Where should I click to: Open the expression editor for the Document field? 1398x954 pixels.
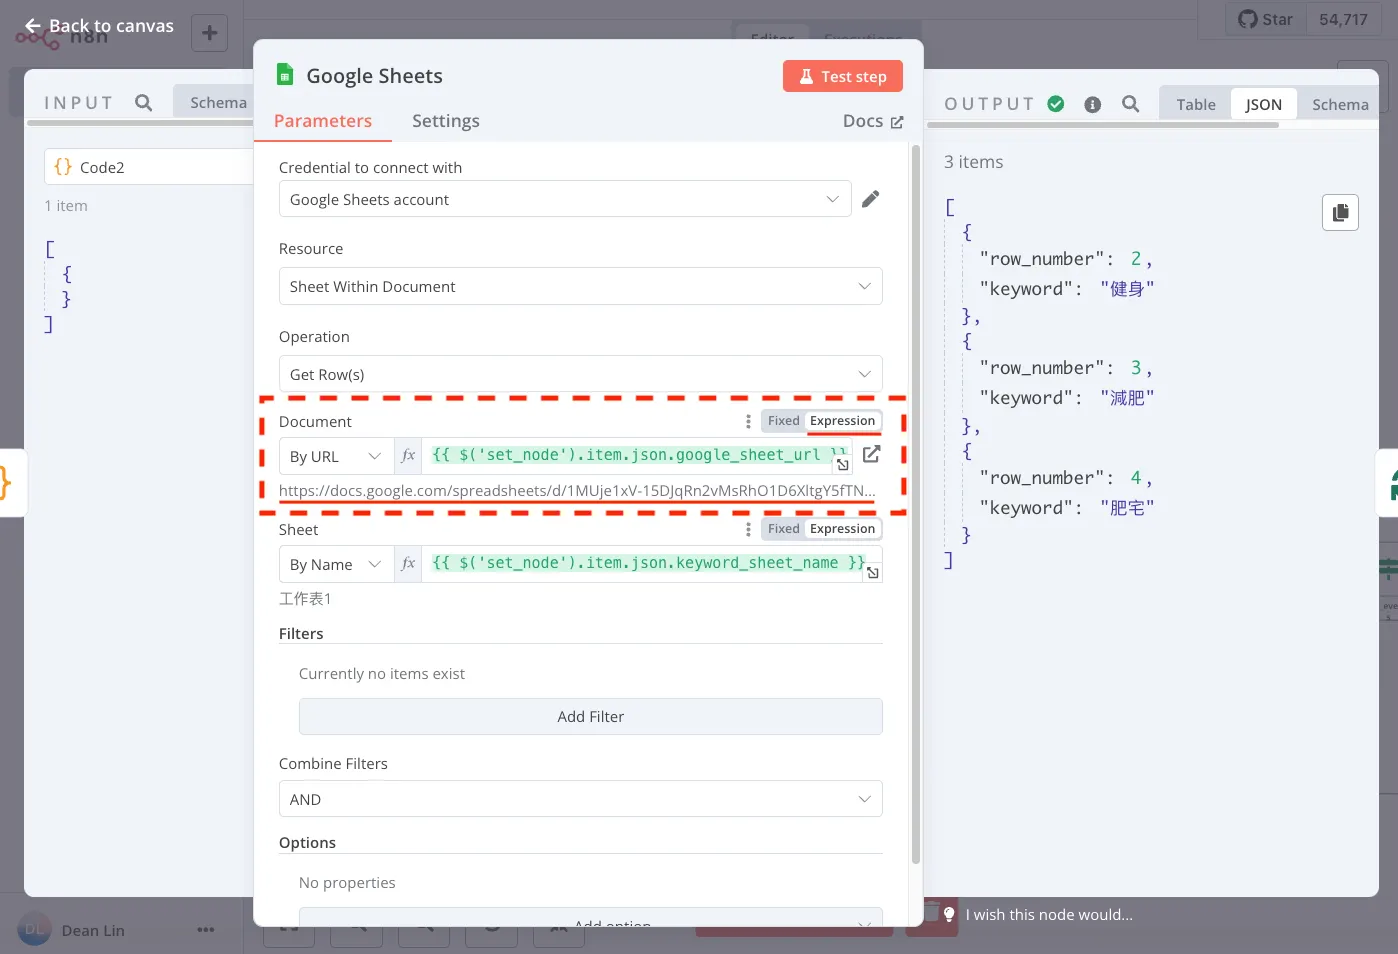click(843, 465)
